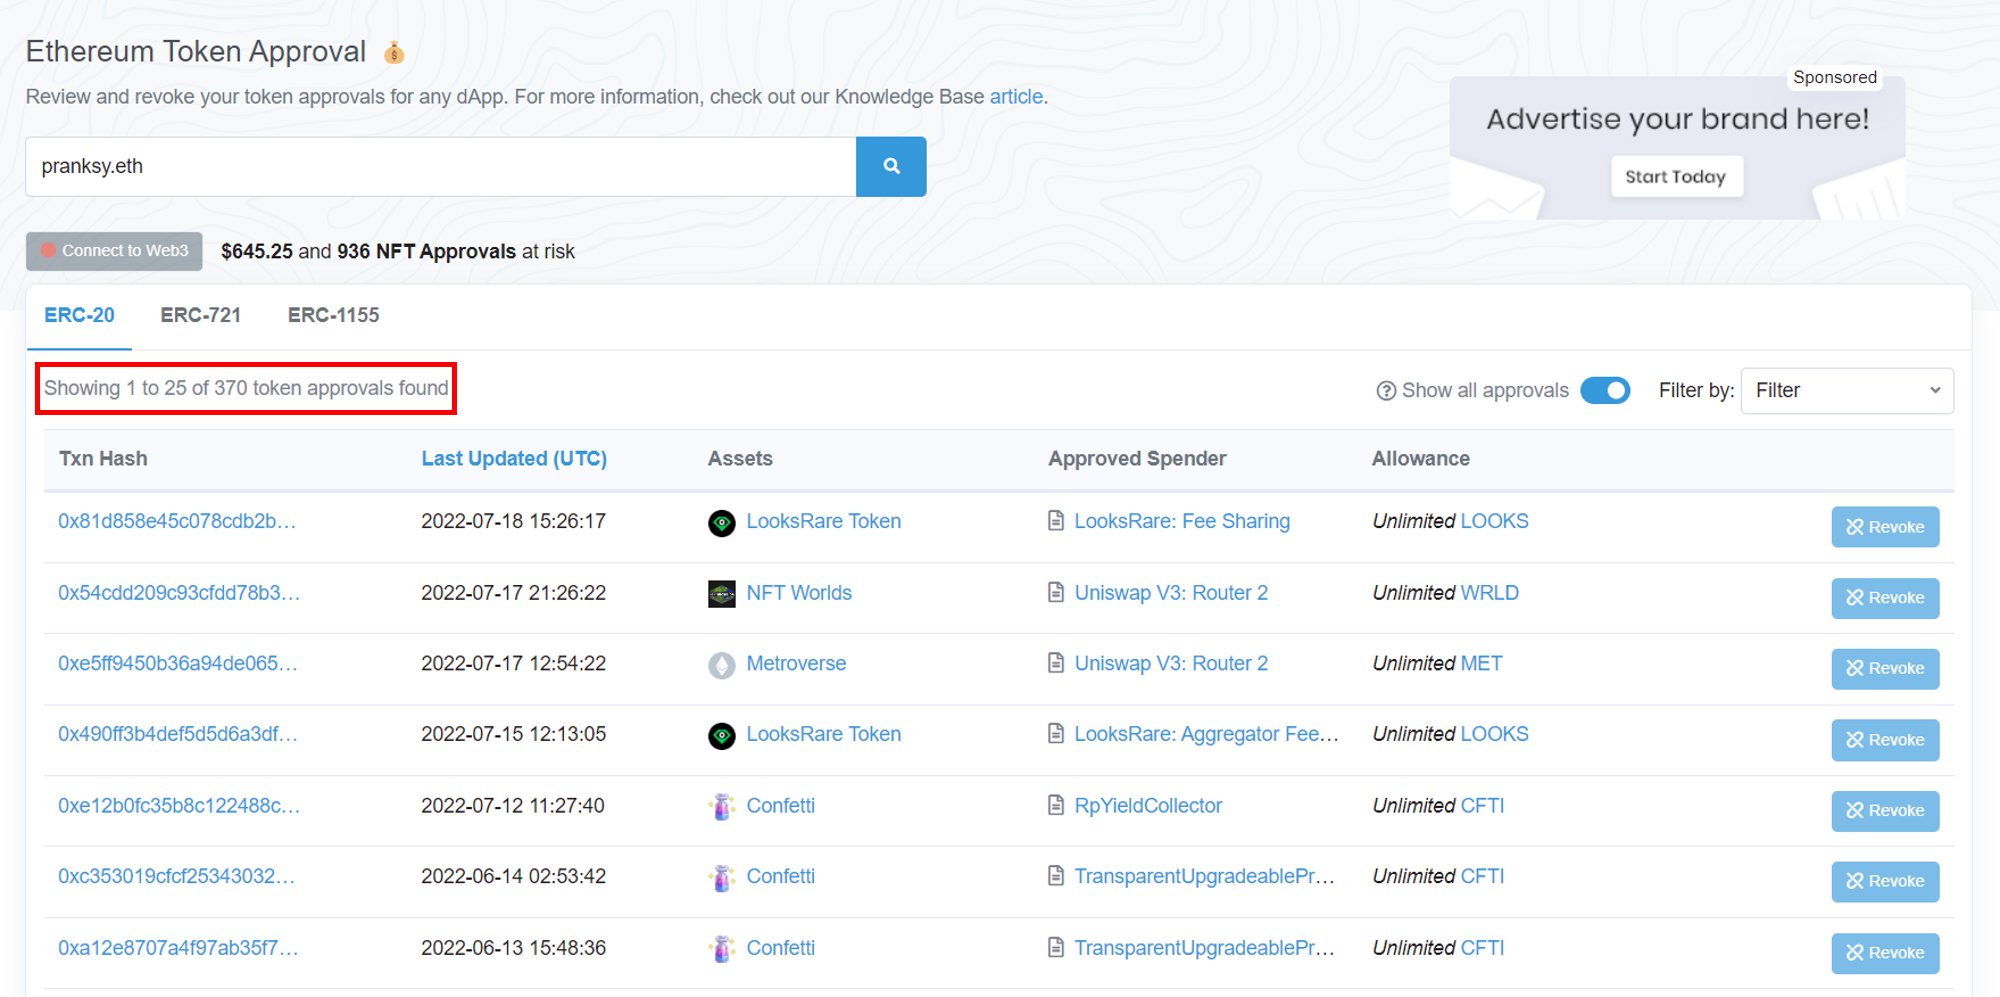Select the ERC-20 tab
This screenshot has width=2000, height=997.
click(x=79, y=315)
